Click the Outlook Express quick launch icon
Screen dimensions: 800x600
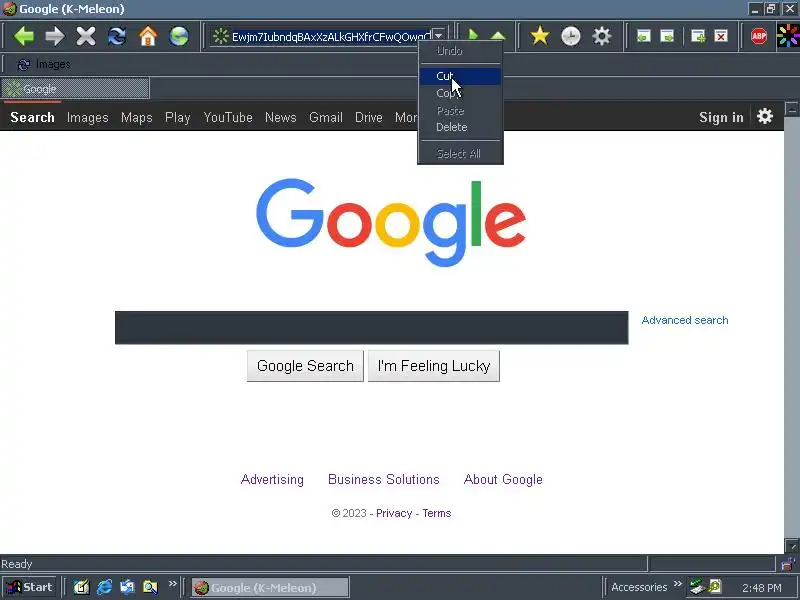click(x=127, y=587)
